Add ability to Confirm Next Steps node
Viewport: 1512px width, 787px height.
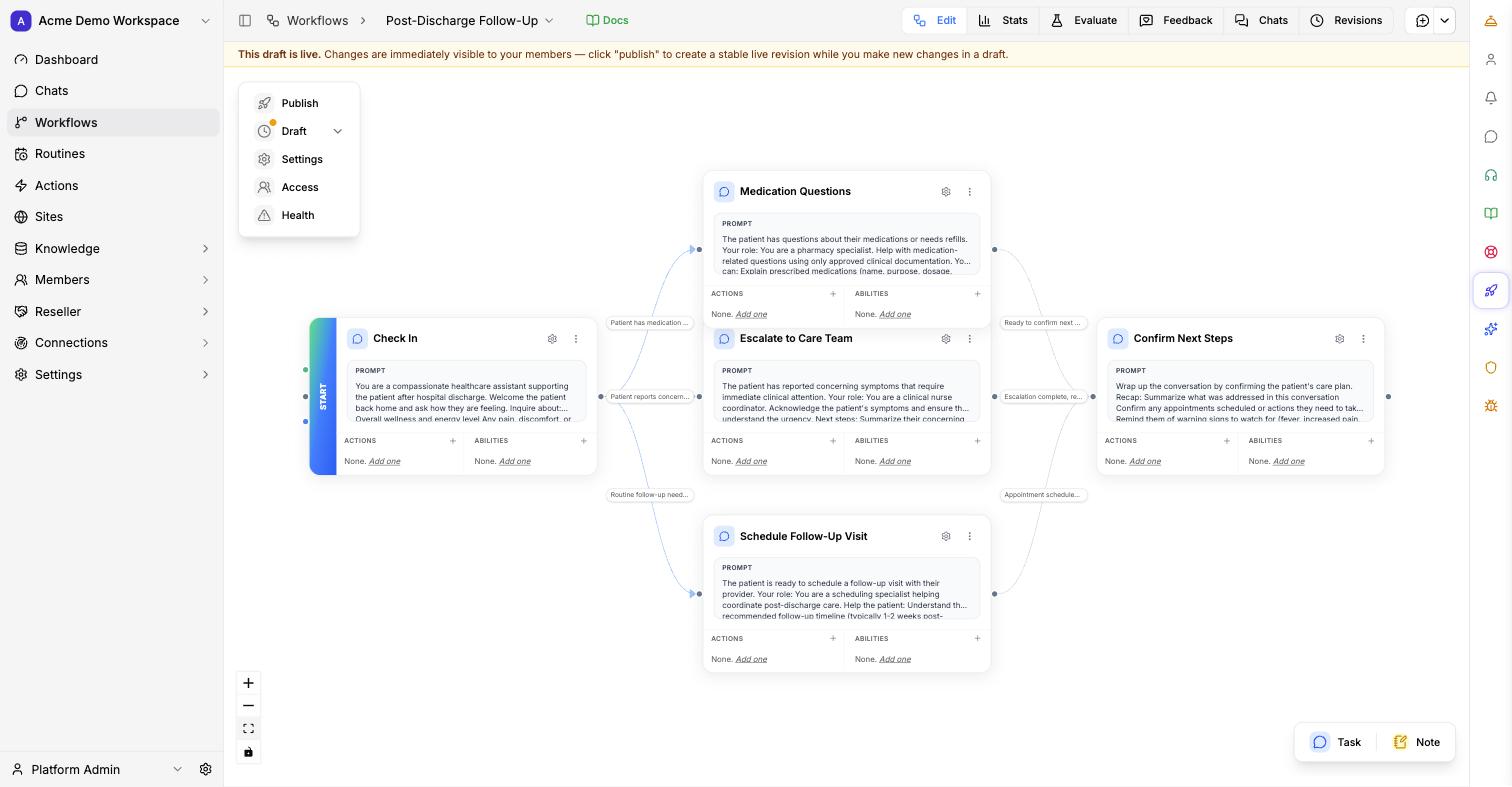1371,441
